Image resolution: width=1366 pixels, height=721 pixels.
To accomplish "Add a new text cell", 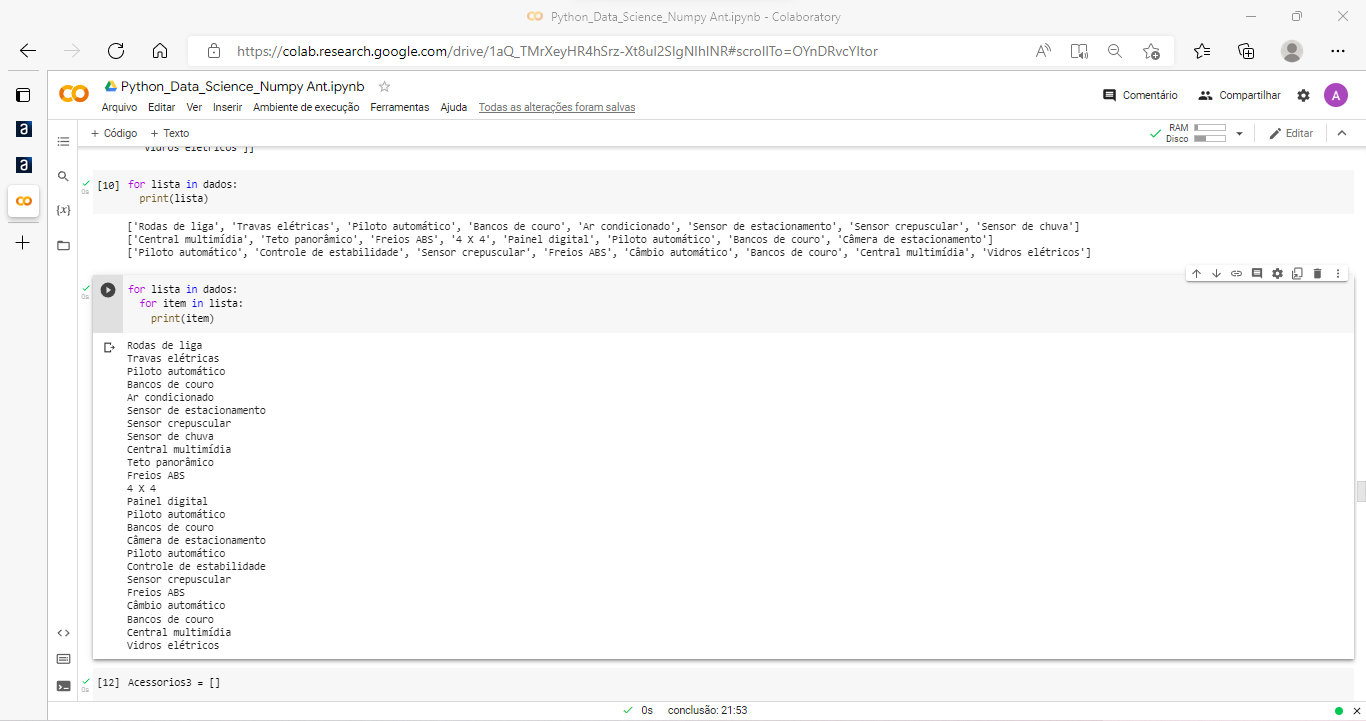I will click(169, 133).
